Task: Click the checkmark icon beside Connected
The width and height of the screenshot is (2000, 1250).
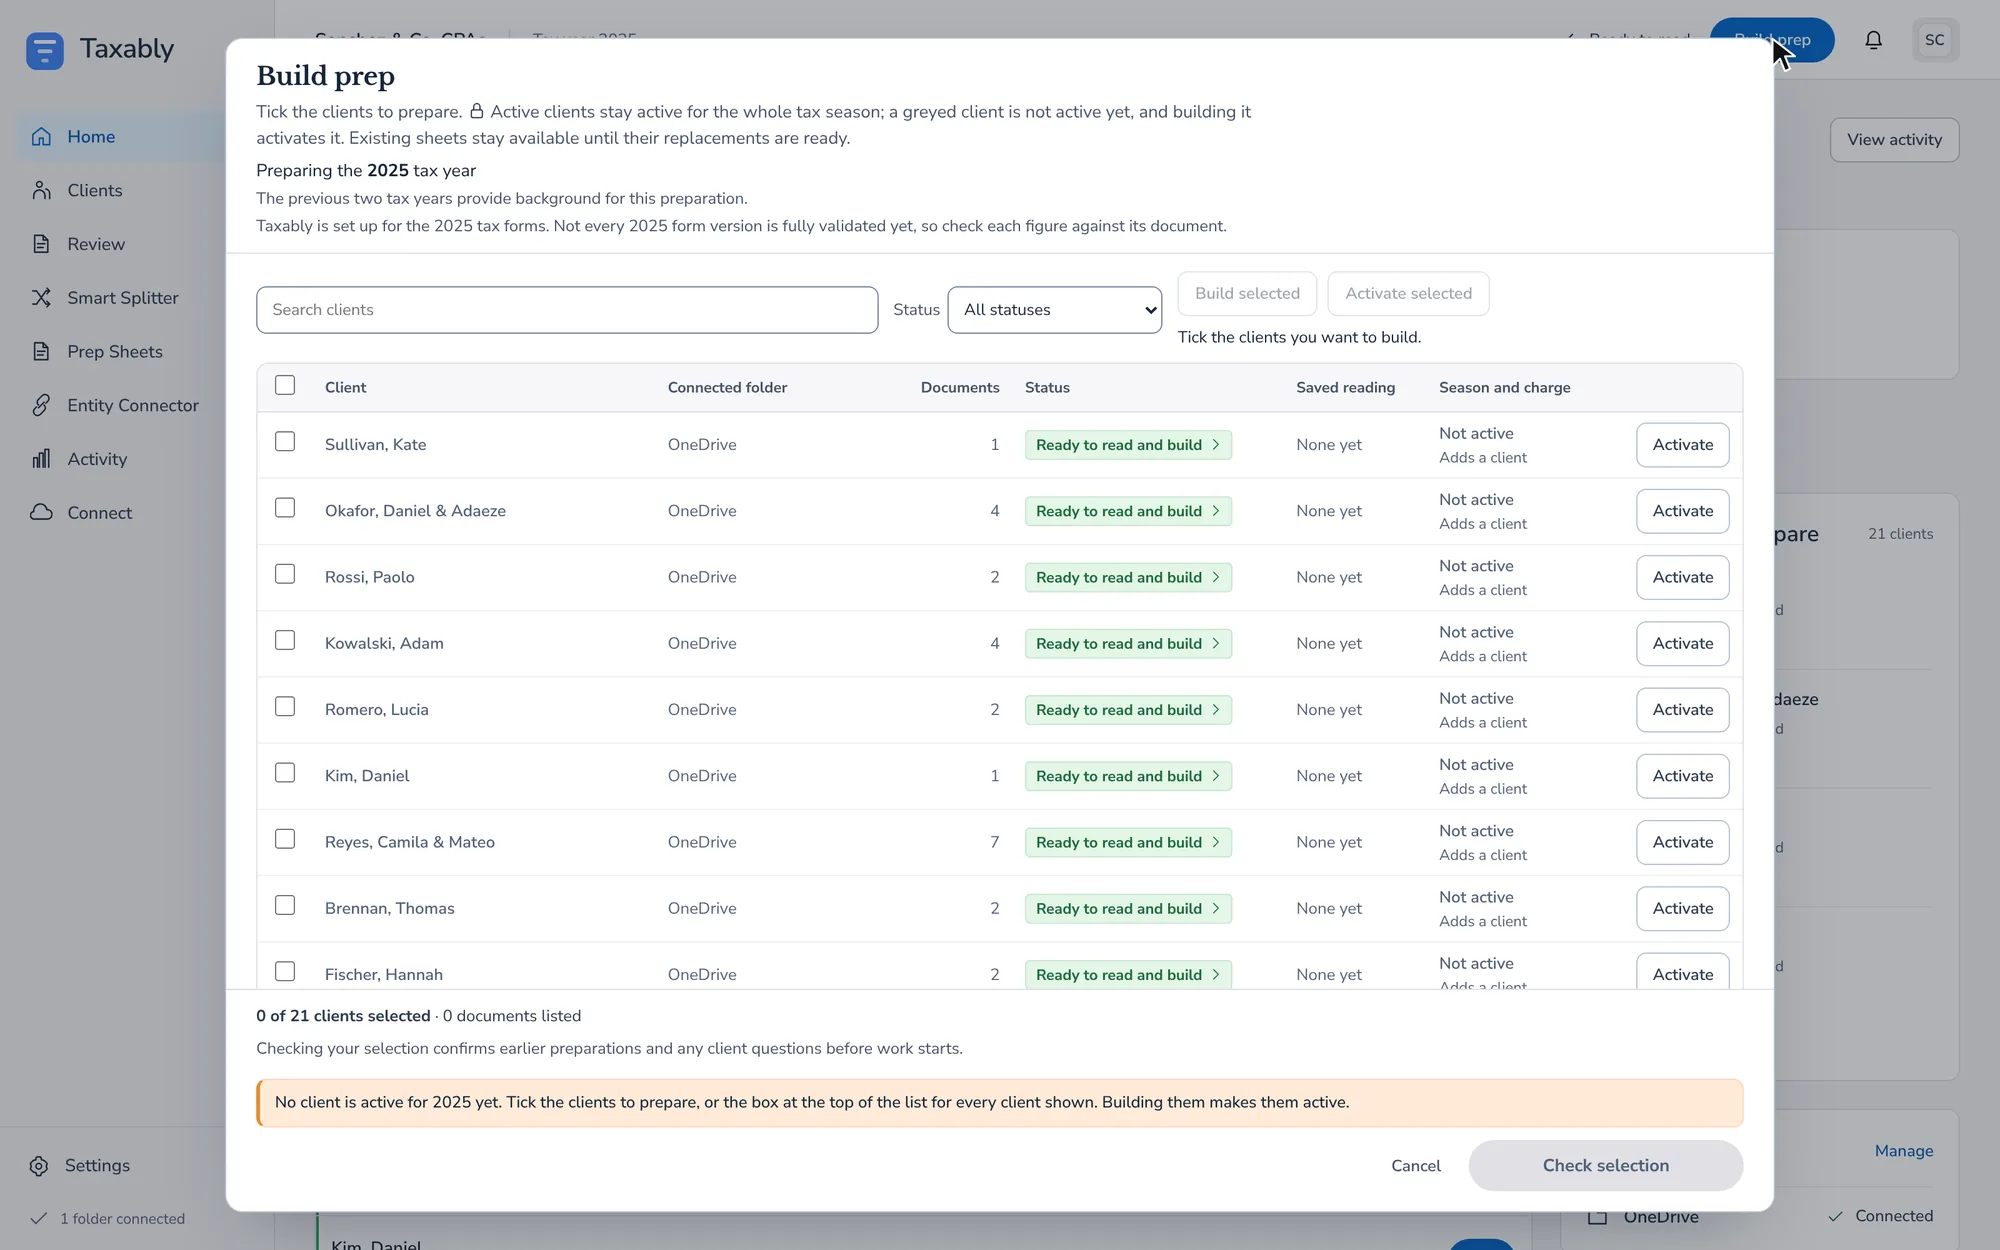Action: tap(1836, 1216)
